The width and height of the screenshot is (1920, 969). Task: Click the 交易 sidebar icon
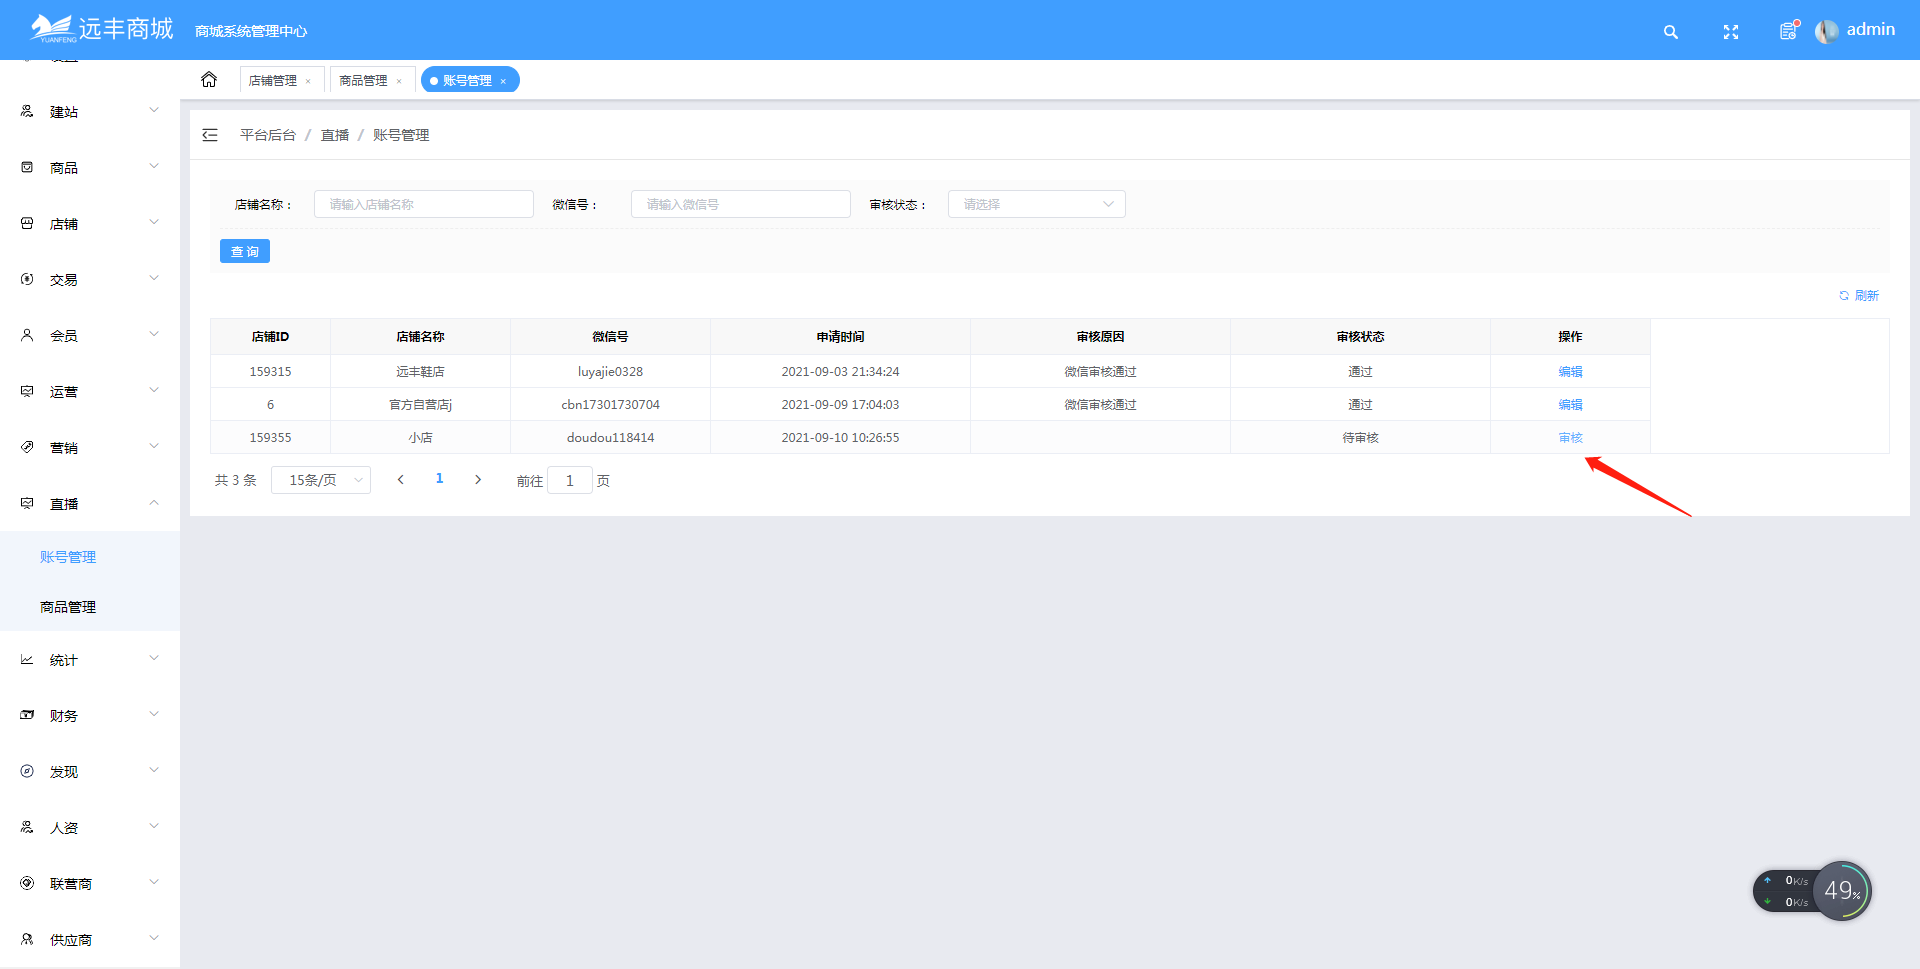[27, 279]
